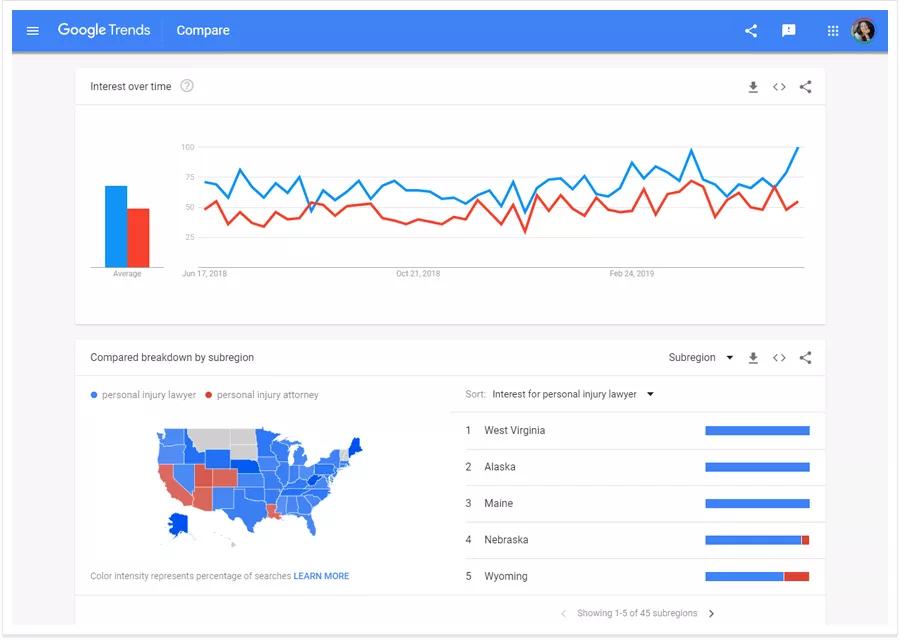
Task: Click the Google account avatar
Action: point(863,31)
